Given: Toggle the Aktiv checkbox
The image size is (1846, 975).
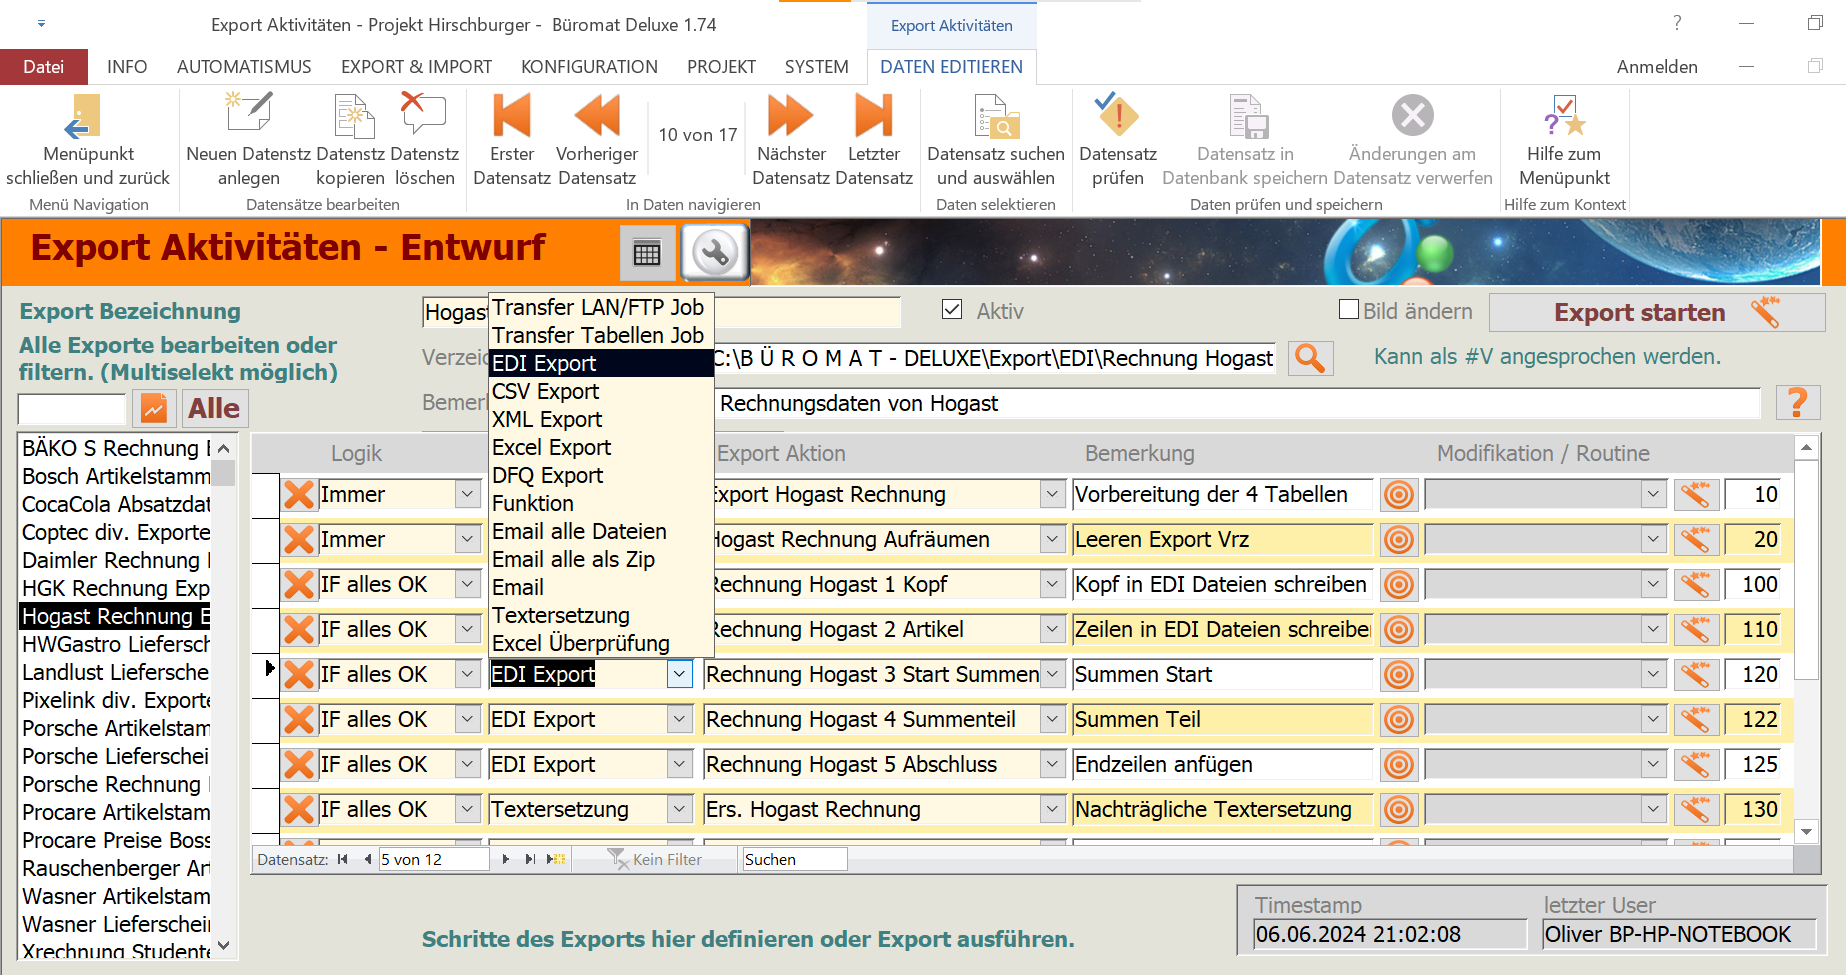Looking at the screenshot, I should click(x=952, y=310).
